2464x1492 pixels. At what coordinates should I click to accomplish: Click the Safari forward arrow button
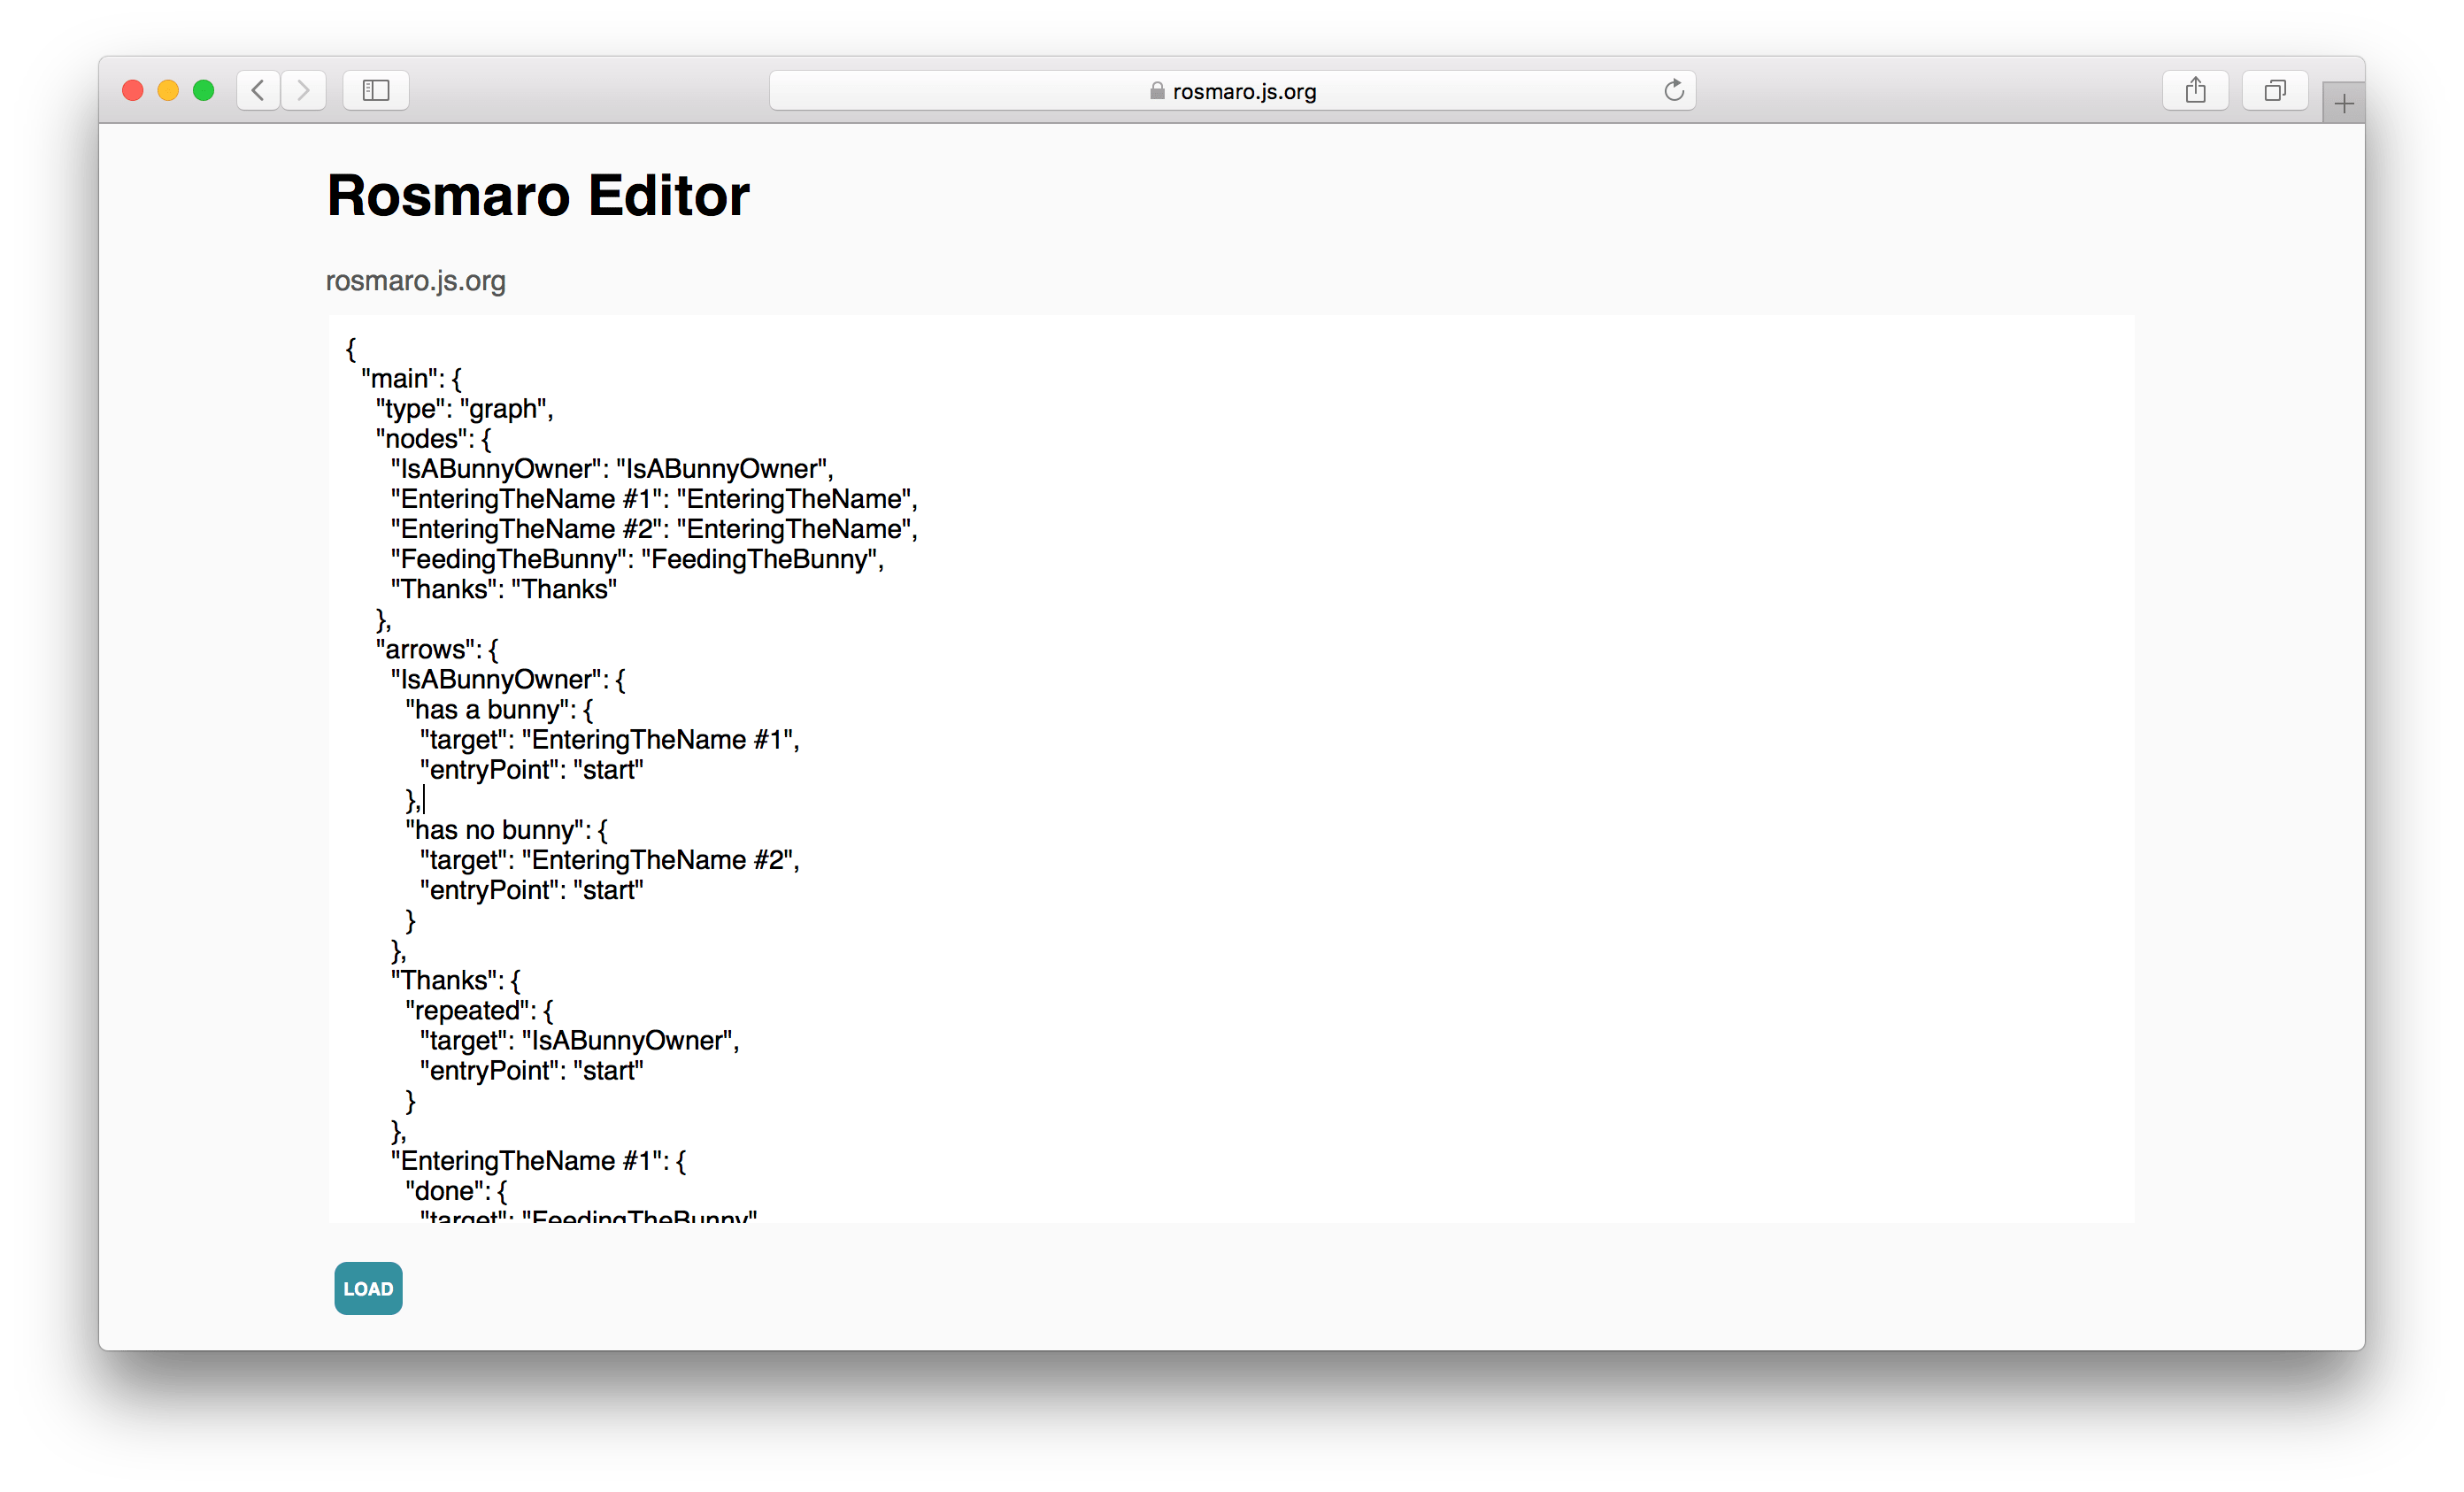click(303, 91)
